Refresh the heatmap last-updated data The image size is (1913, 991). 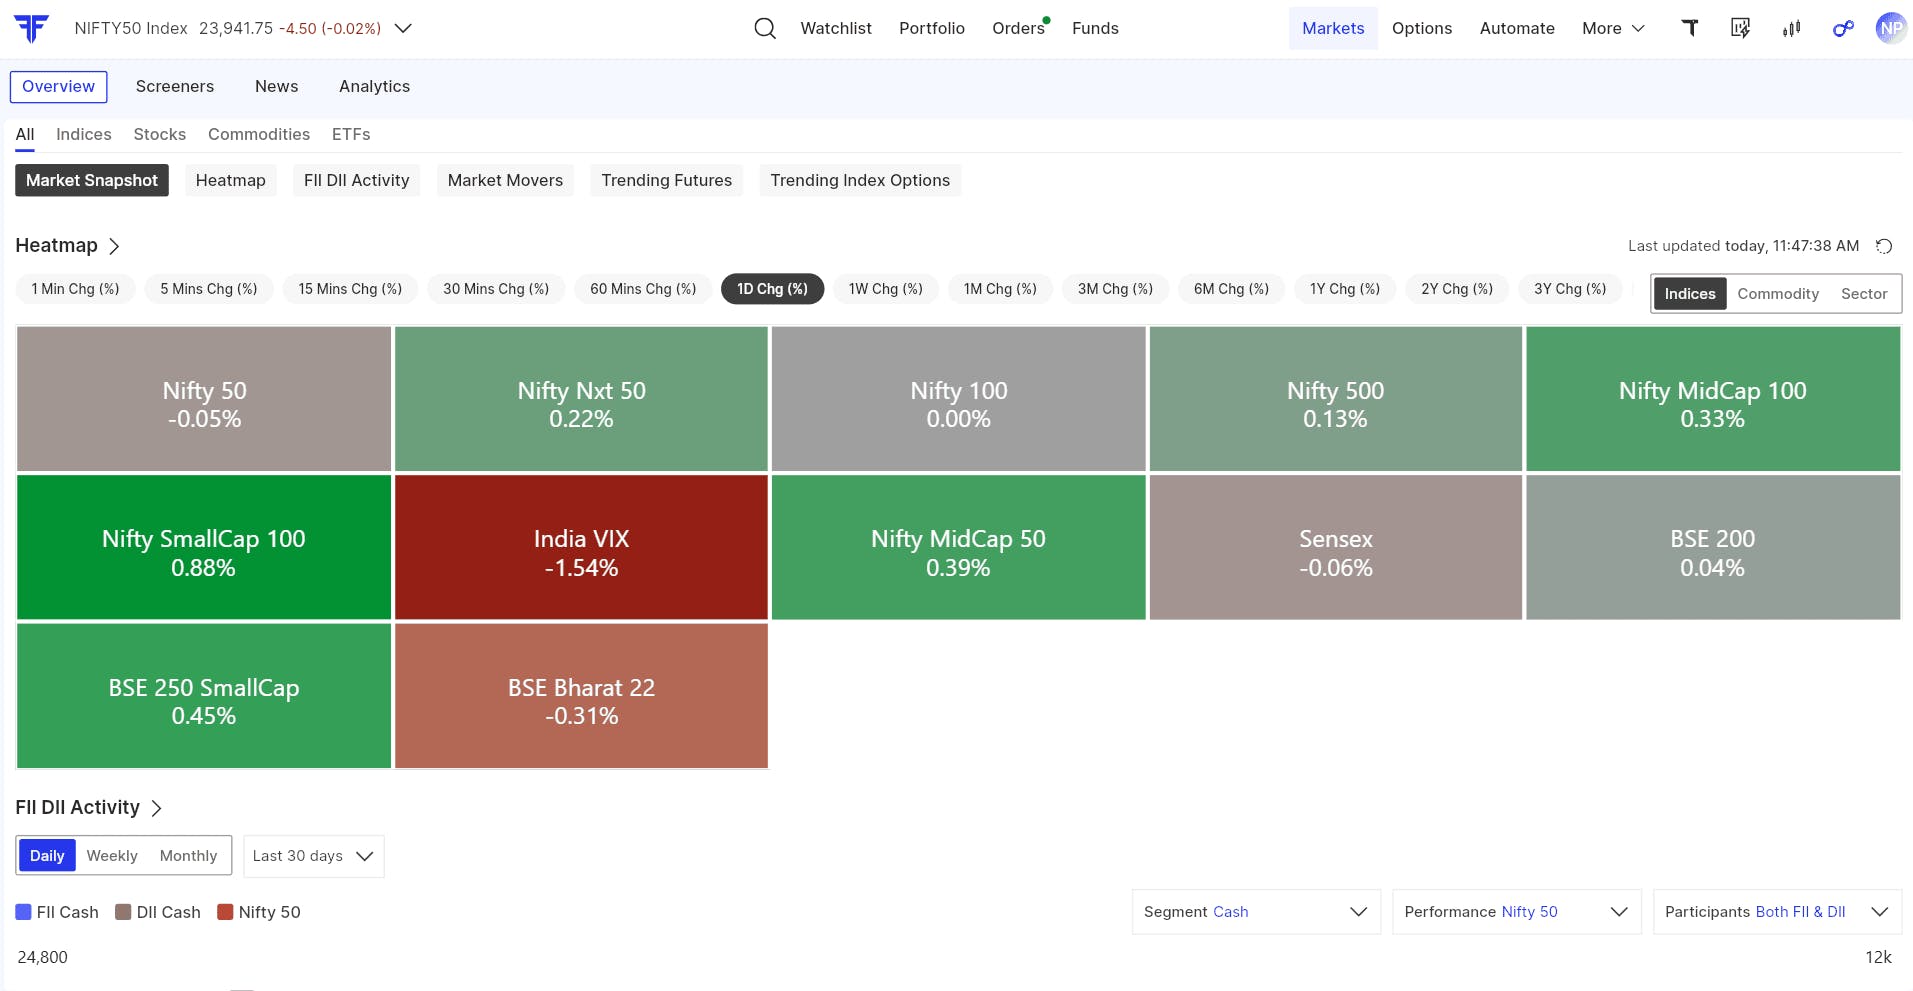coord(1884,246)
